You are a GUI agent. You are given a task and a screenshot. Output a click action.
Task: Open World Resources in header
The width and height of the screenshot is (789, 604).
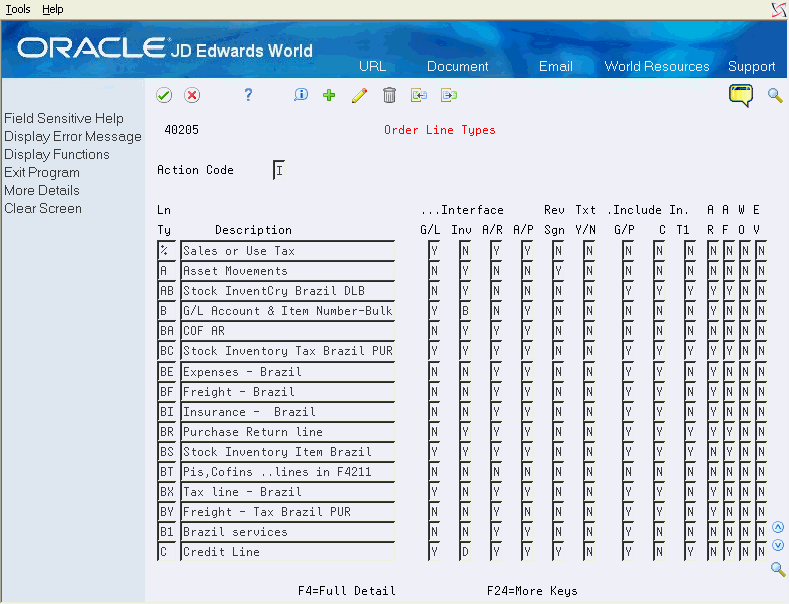[657, 66]
